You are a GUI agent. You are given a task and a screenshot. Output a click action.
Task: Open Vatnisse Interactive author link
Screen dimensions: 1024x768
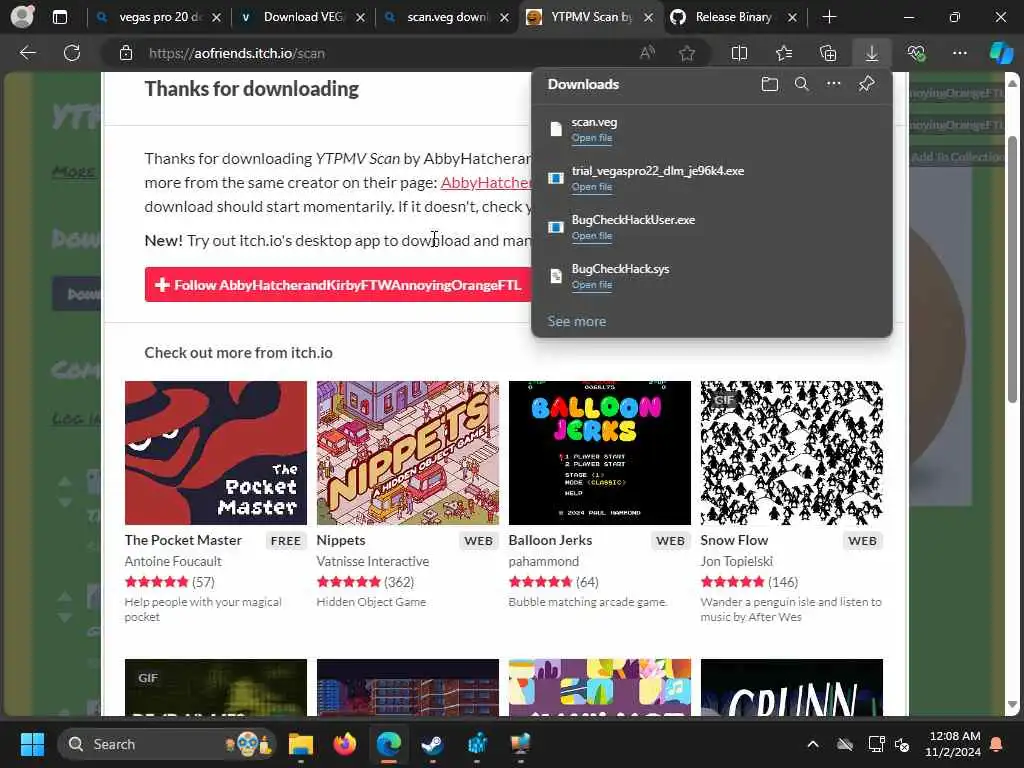373,561
